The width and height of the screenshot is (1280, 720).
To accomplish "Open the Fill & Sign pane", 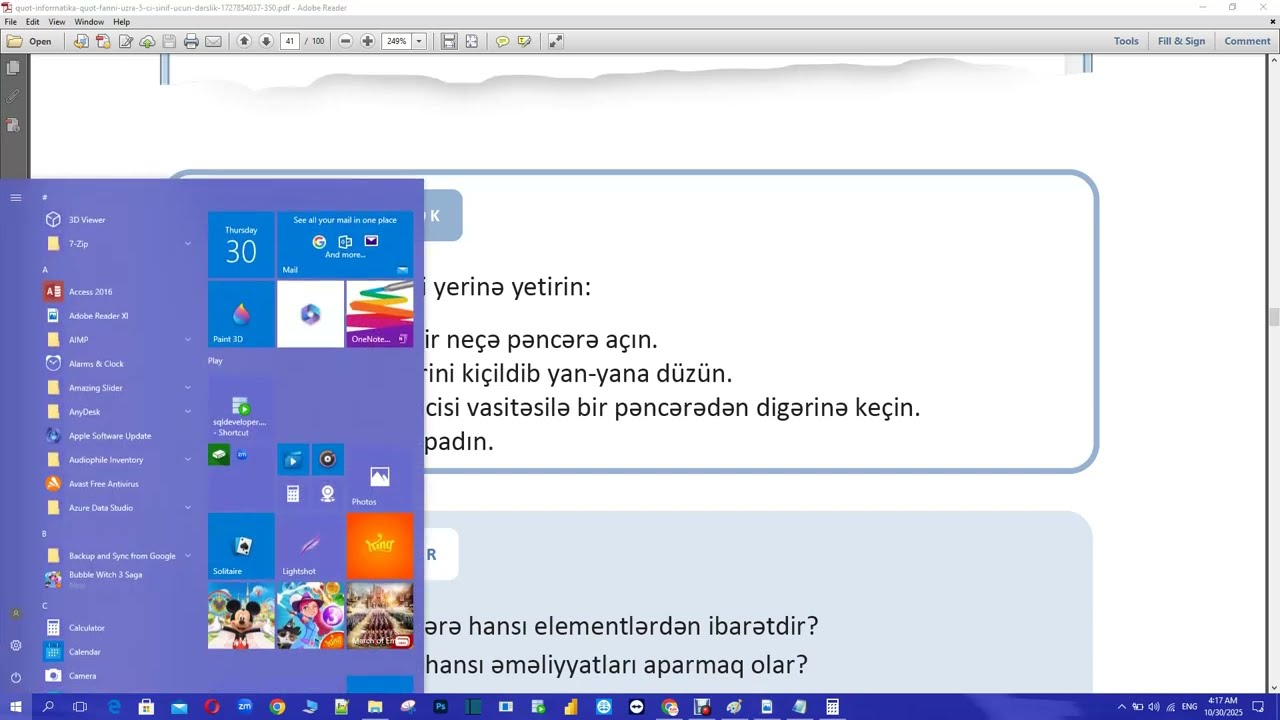I will [x=1181, y=41].
